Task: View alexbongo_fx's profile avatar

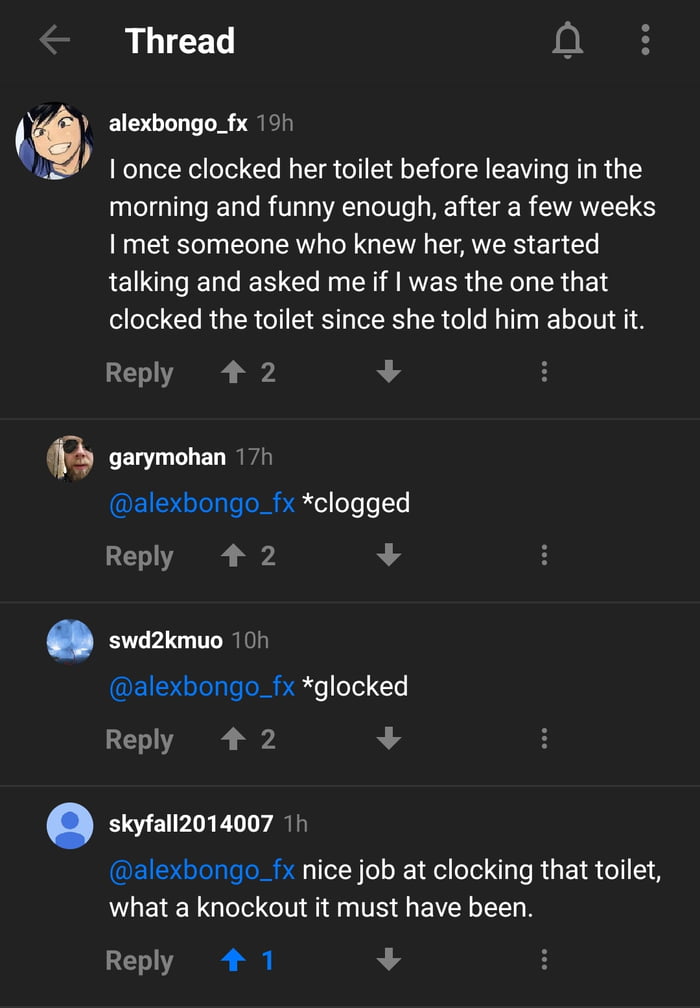Action: pyautogui.click(x=54, y=141)
